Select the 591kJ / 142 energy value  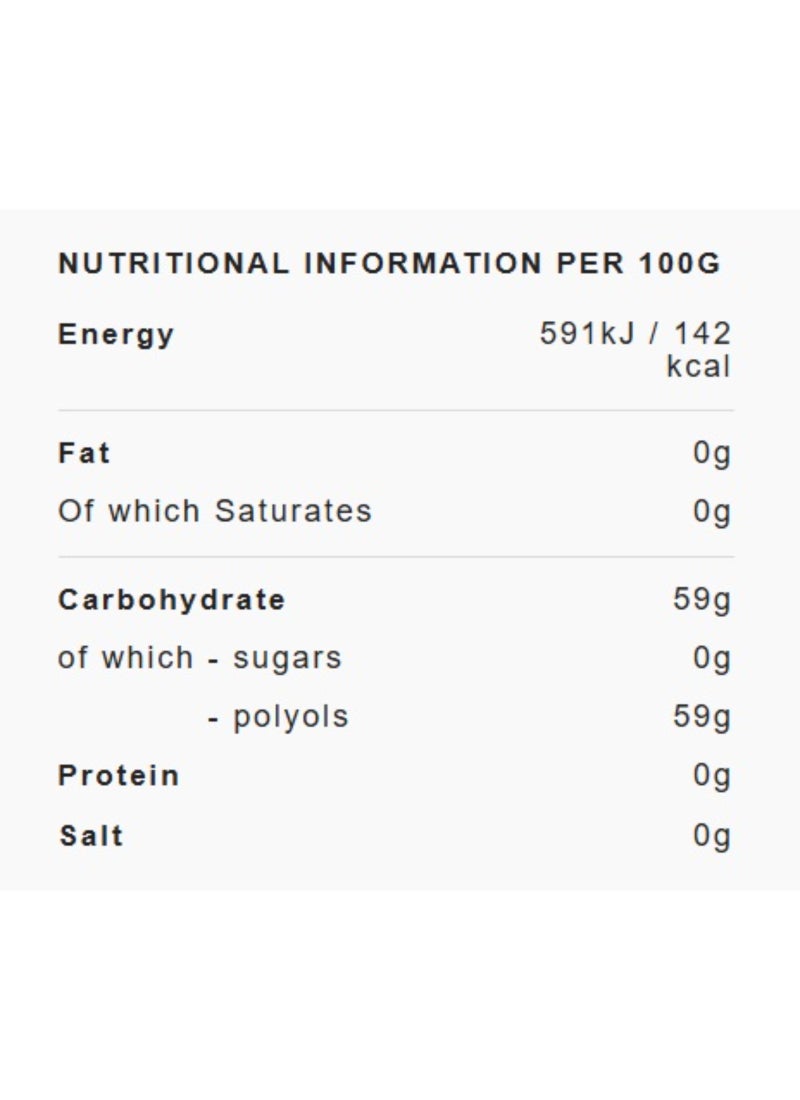click(x=635, y=333)
